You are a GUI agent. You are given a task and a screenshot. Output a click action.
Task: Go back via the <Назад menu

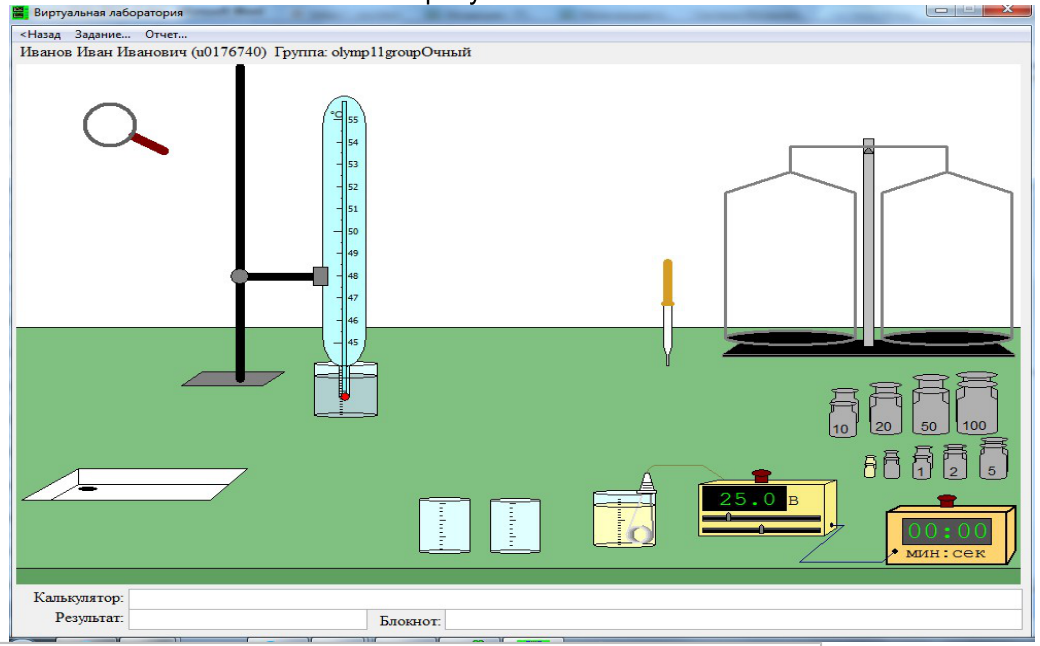[x=40, y=34]
